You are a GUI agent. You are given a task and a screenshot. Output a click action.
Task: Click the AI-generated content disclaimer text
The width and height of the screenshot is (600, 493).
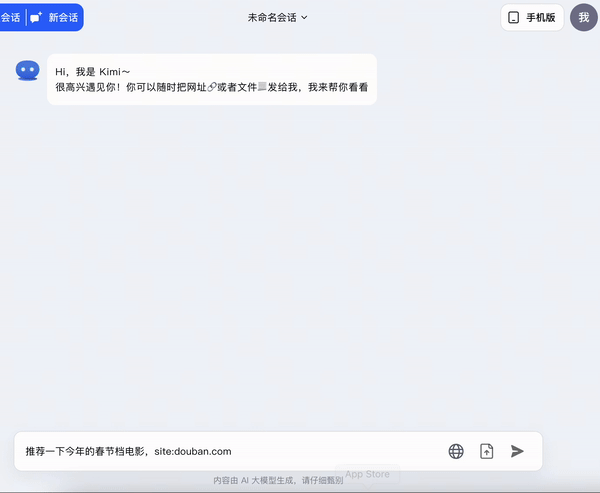pos(277,481)
